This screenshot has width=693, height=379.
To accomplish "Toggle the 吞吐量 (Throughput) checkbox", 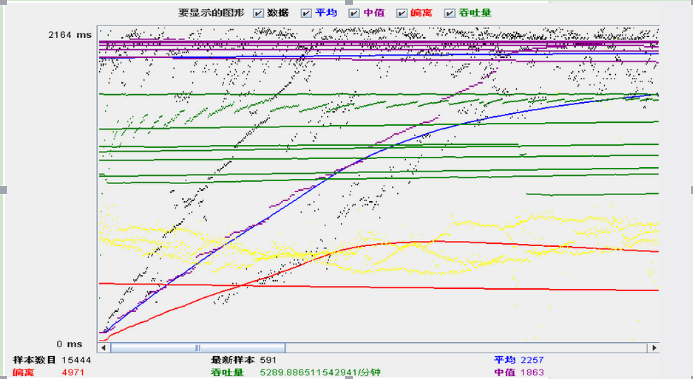I will point(449,13).
